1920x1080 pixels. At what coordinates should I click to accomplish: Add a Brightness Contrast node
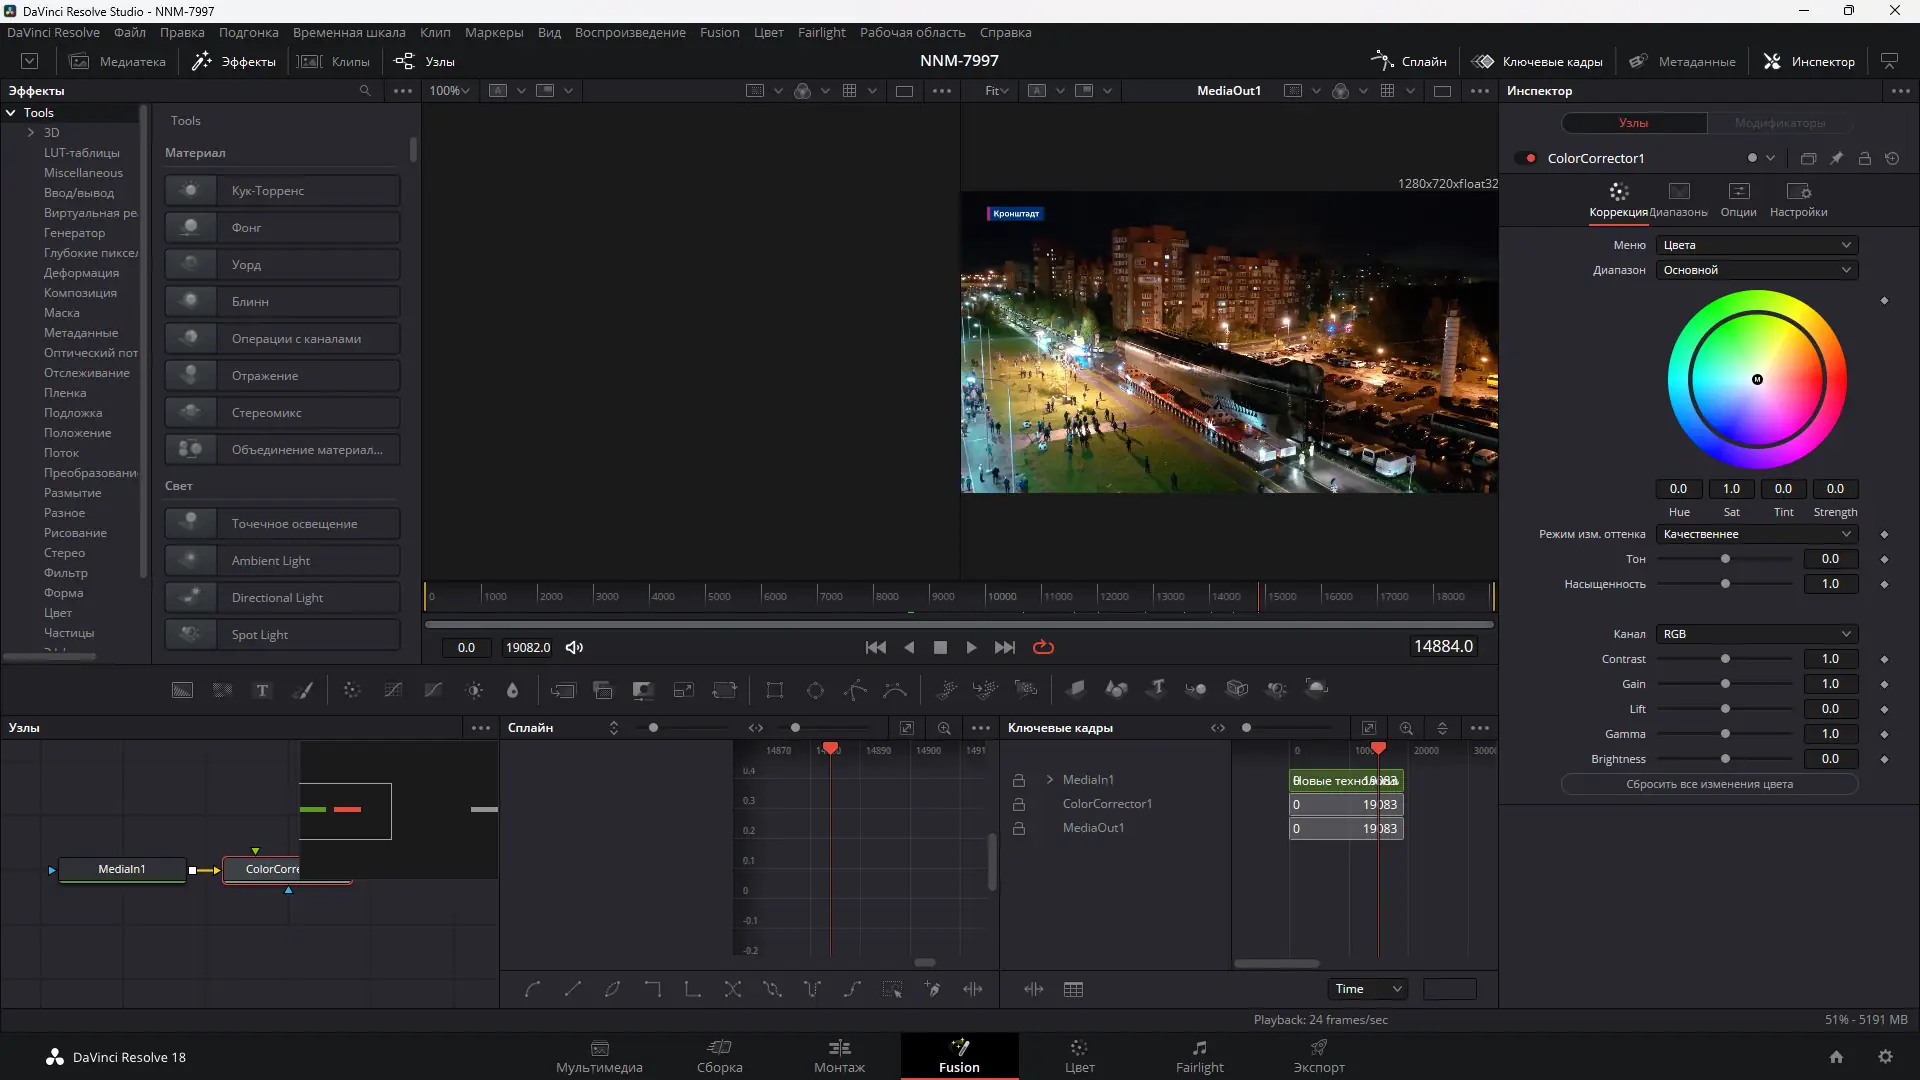pyautogui.click(x=474, y=690)
